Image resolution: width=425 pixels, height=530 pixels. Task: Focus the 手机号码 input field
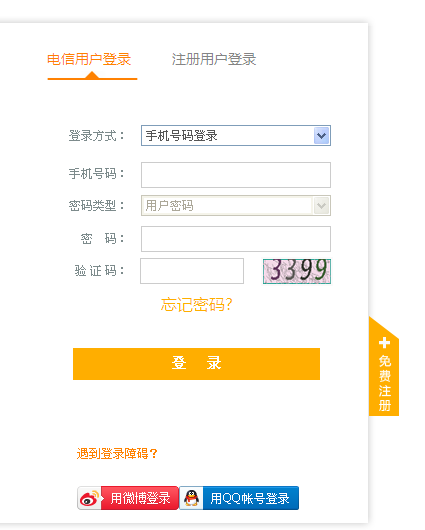(x=236, y=175)
